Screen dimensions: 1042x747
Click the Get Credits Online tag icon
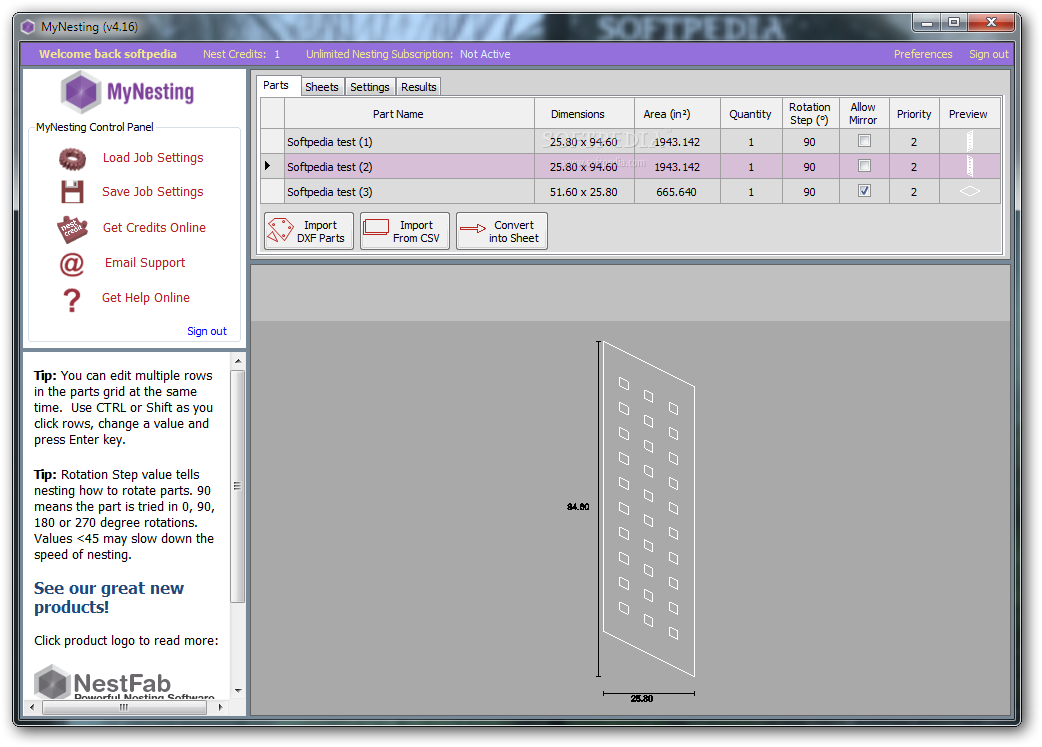pos(72,229)
